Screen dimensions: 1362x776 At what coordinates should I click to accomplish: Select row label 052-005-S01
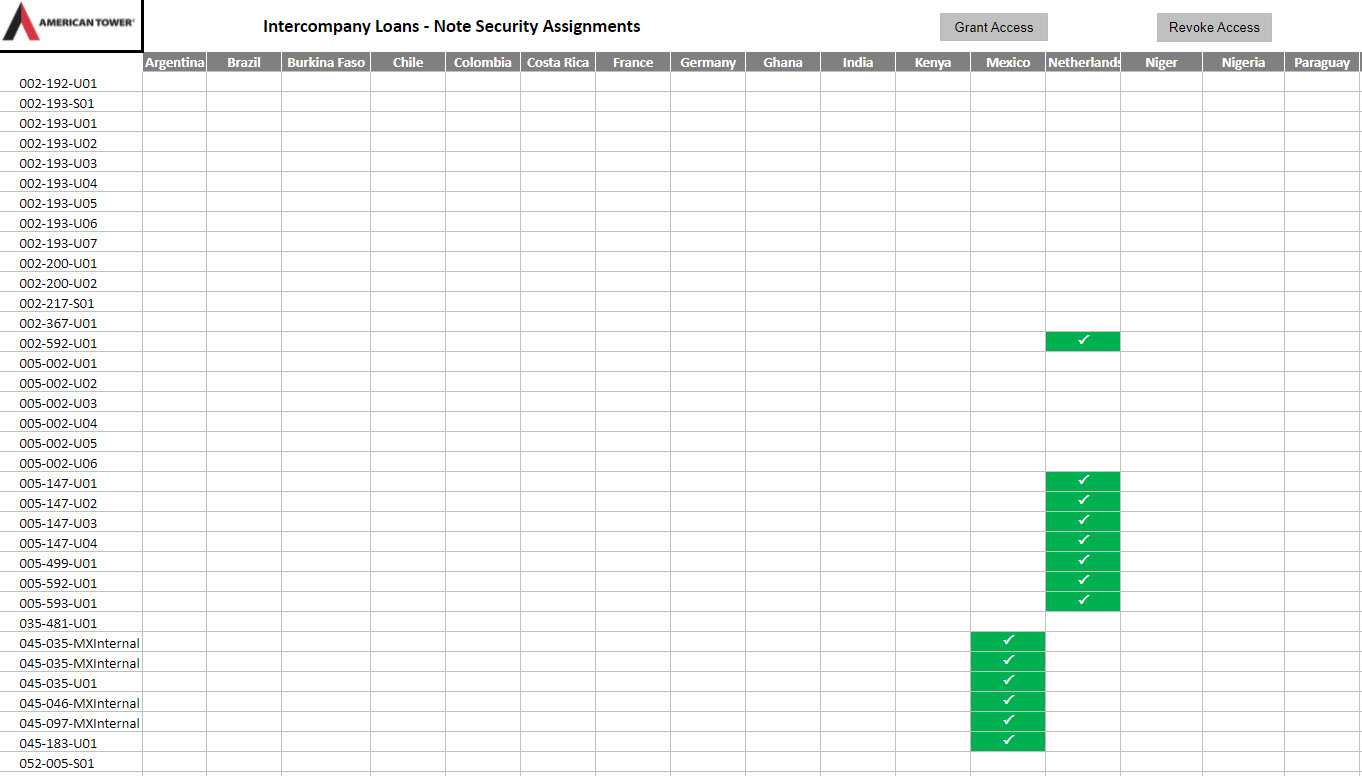click(x=57, y=763)
